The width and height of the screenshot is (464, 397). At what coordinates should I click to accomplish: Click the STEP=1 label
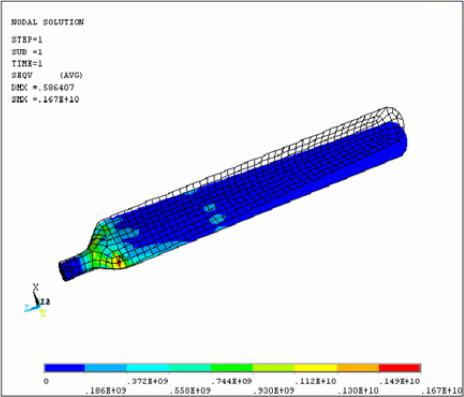click(x=27, y=40)
